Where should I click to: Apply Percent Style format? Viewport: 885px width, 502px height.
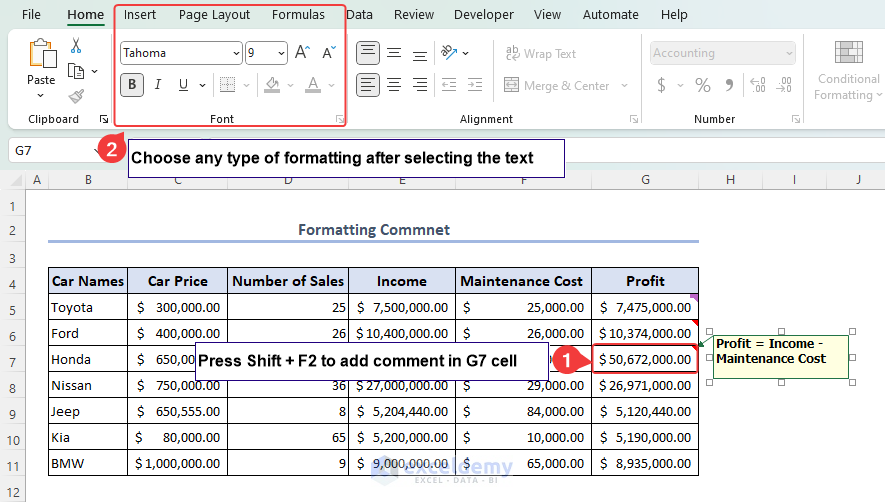(703, 85)
